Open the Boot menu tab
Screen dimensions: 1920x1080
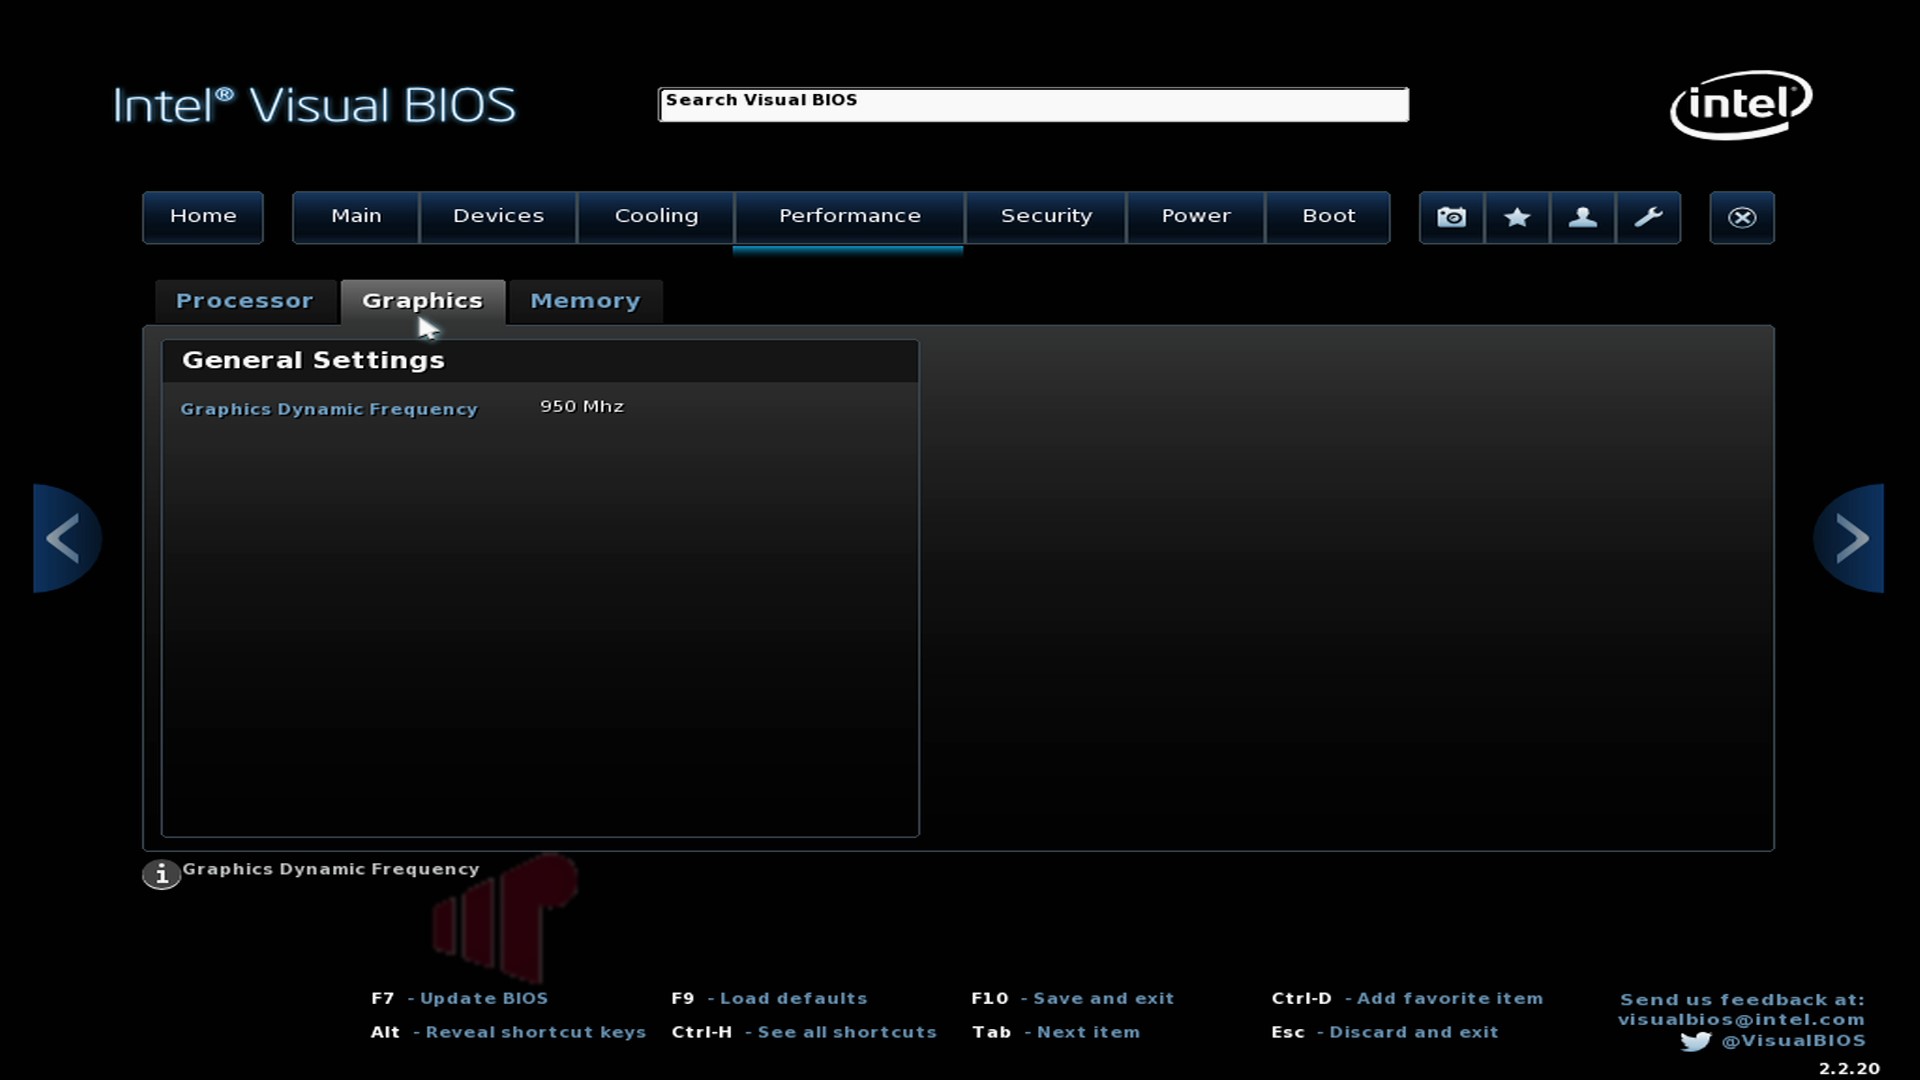1328,217
